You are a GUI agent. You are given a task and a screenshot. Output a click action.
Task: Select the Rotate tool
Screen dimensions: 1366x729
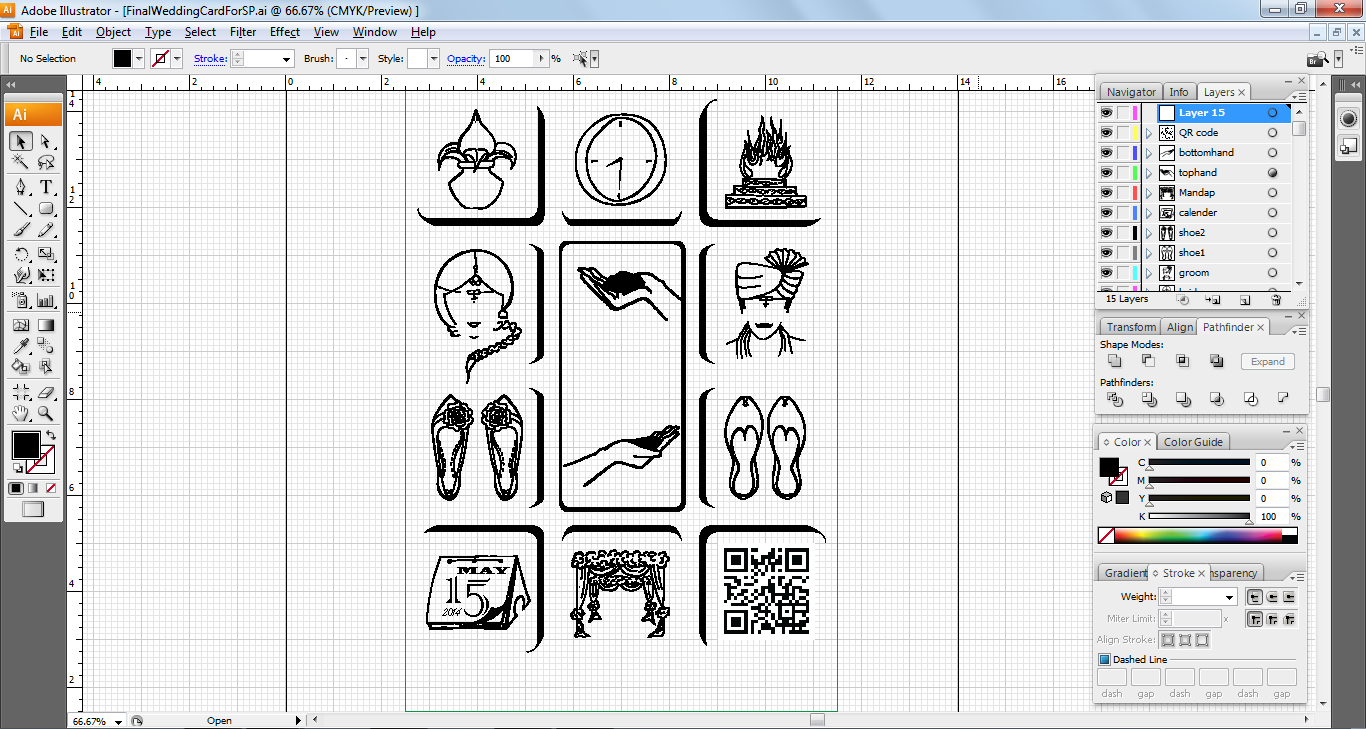pos(21,254)
